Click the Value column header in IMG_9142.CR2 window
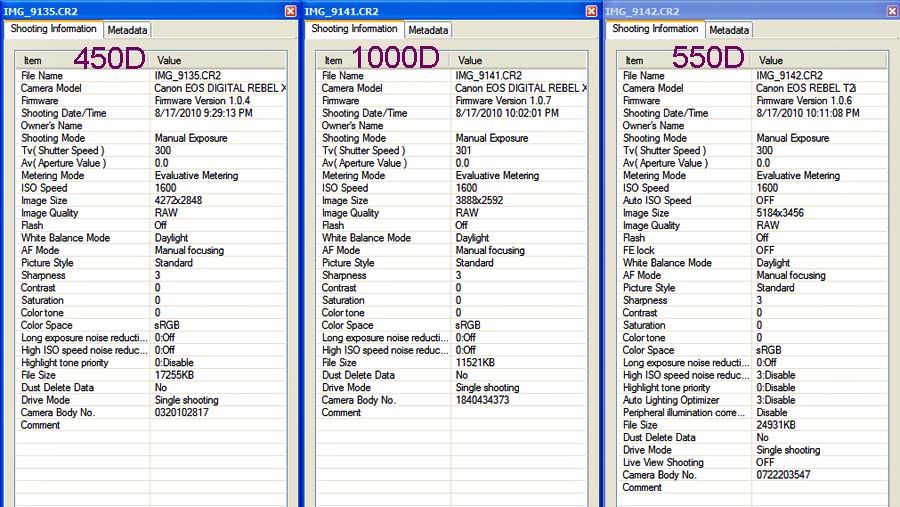 click(820, 60)
